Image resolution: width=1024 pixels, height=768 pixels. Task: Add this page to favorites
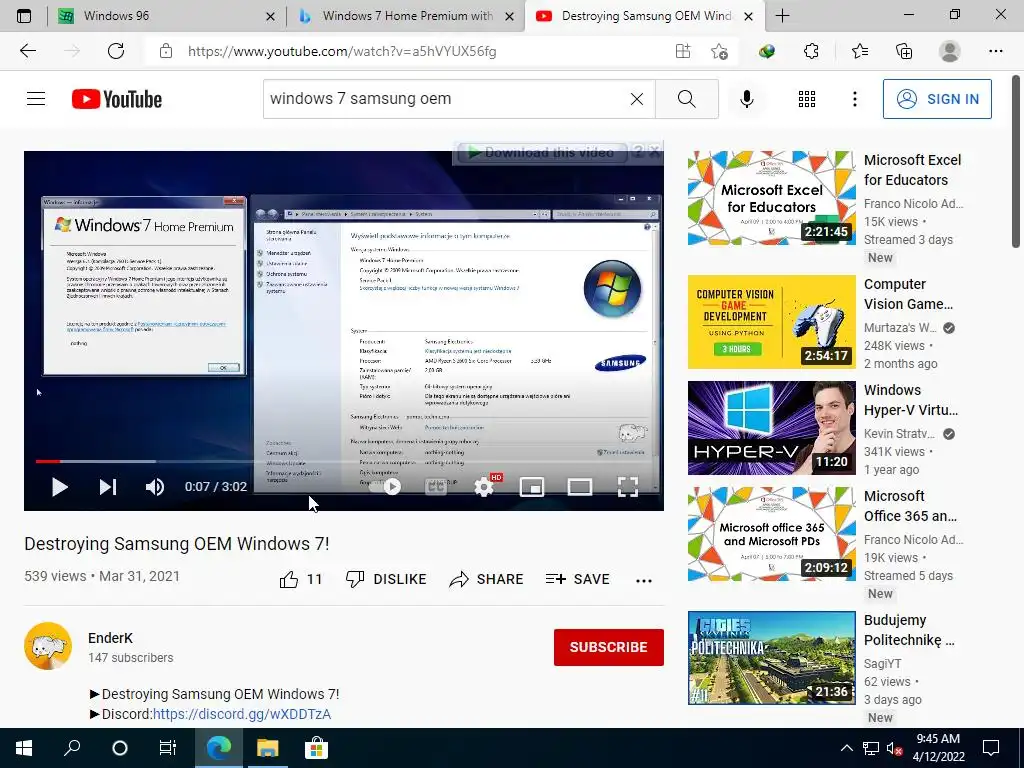pos(719,51)
